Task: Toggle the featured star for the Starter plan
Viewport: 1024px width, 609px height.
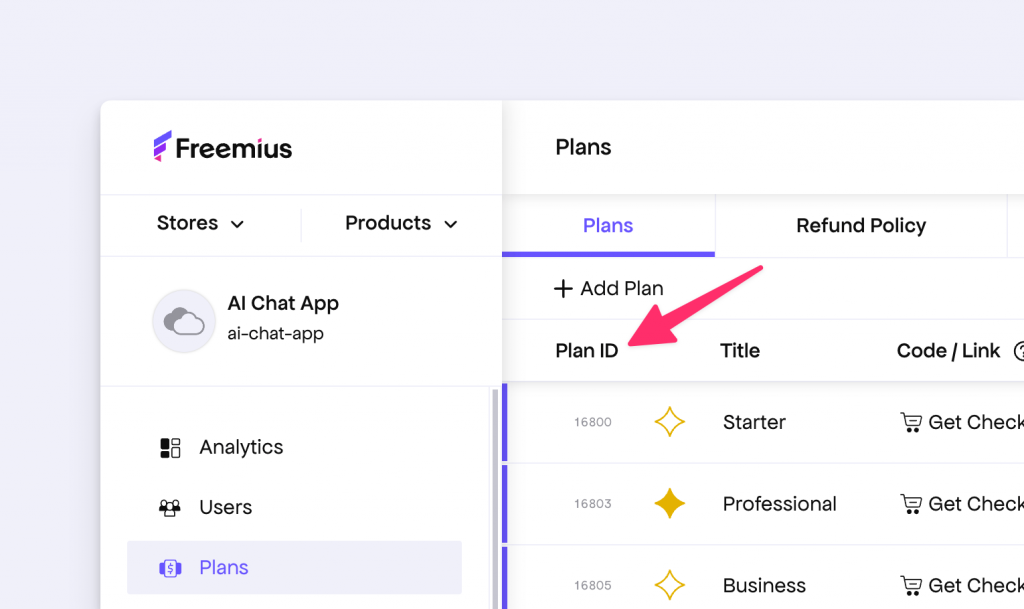Action: point(670,422)
